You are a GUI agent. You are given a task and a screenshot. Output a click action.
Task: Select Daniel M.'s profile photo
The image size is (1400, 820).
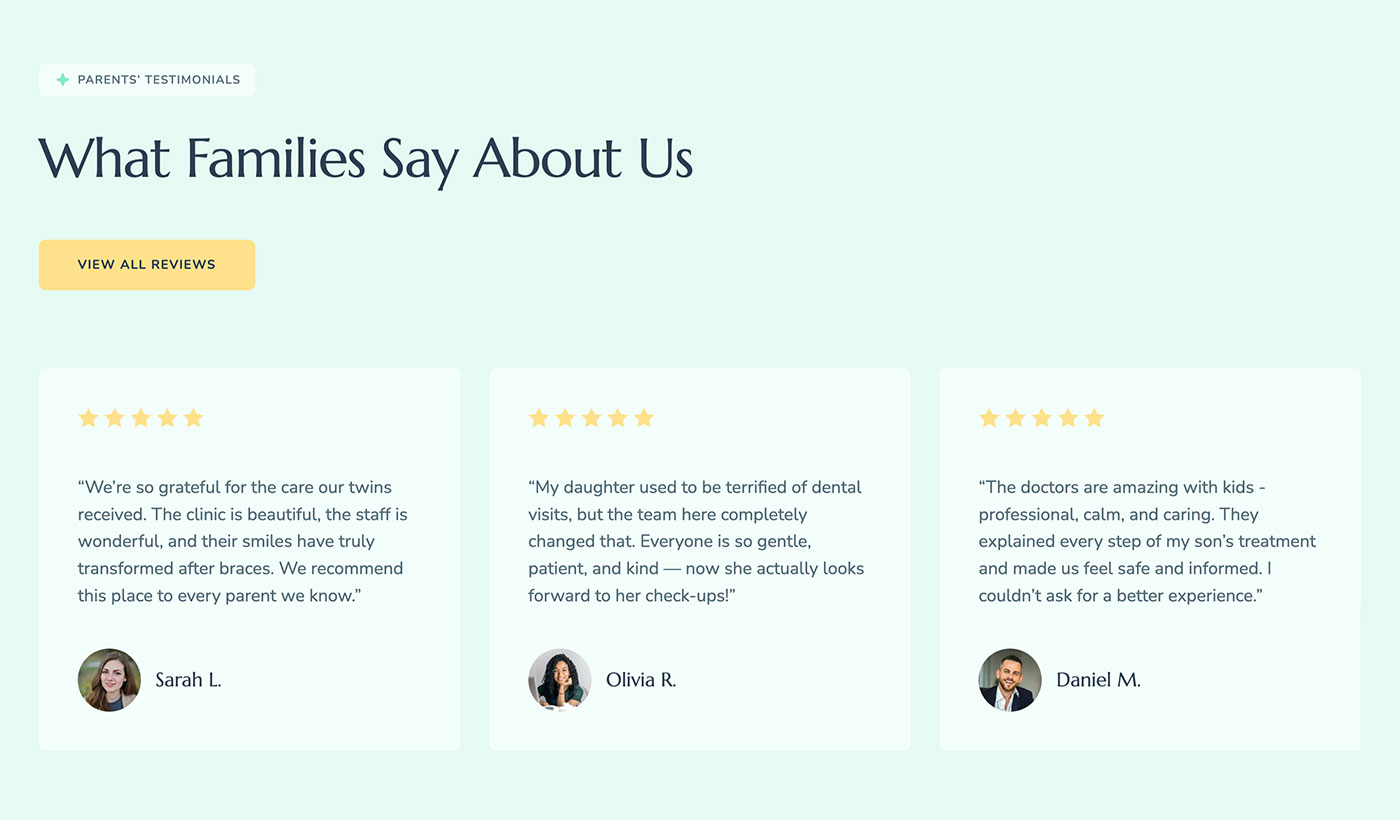click(1009, 679)
